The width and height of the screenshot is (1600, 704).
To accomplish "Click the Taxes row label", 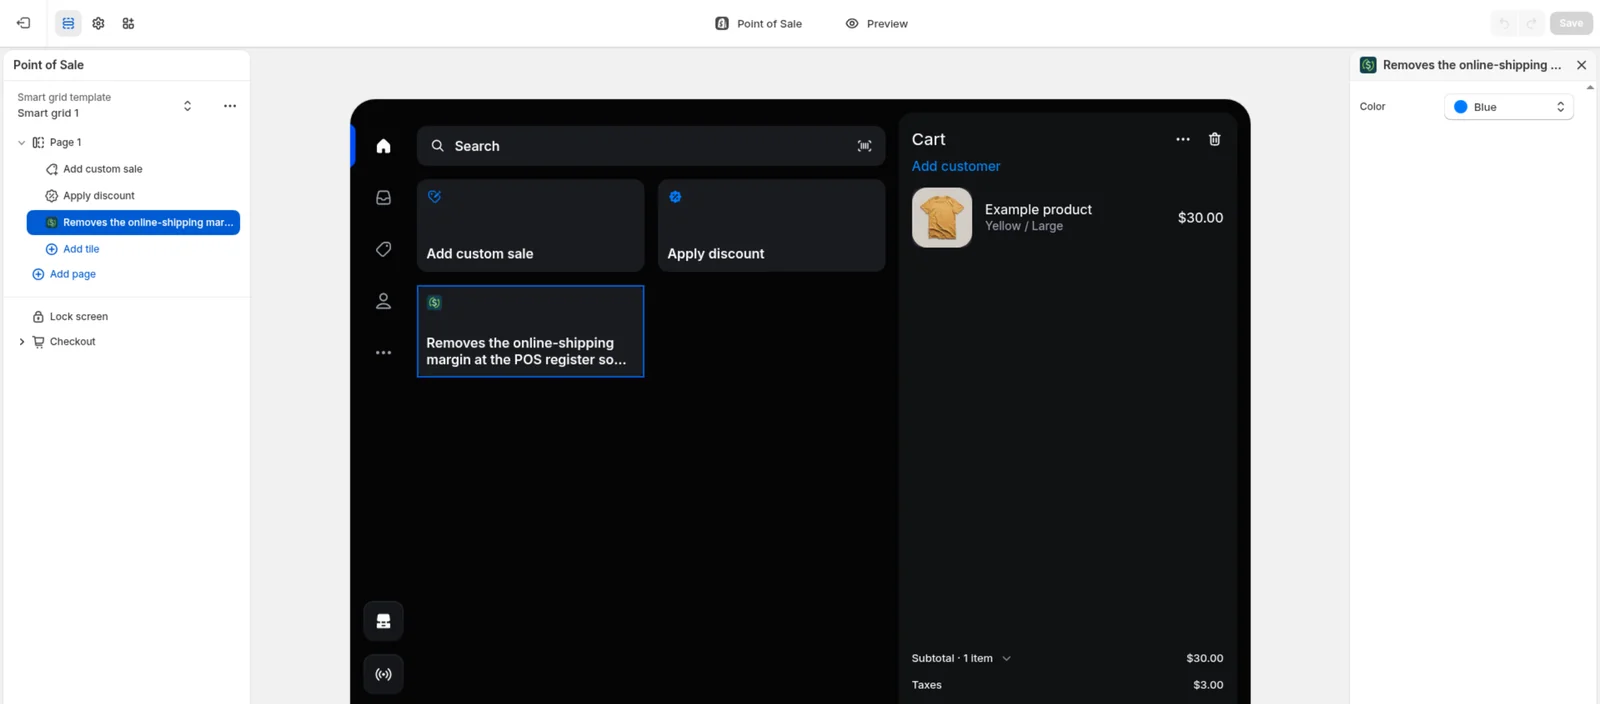I will pyautogui.click(x=927, y=685).
